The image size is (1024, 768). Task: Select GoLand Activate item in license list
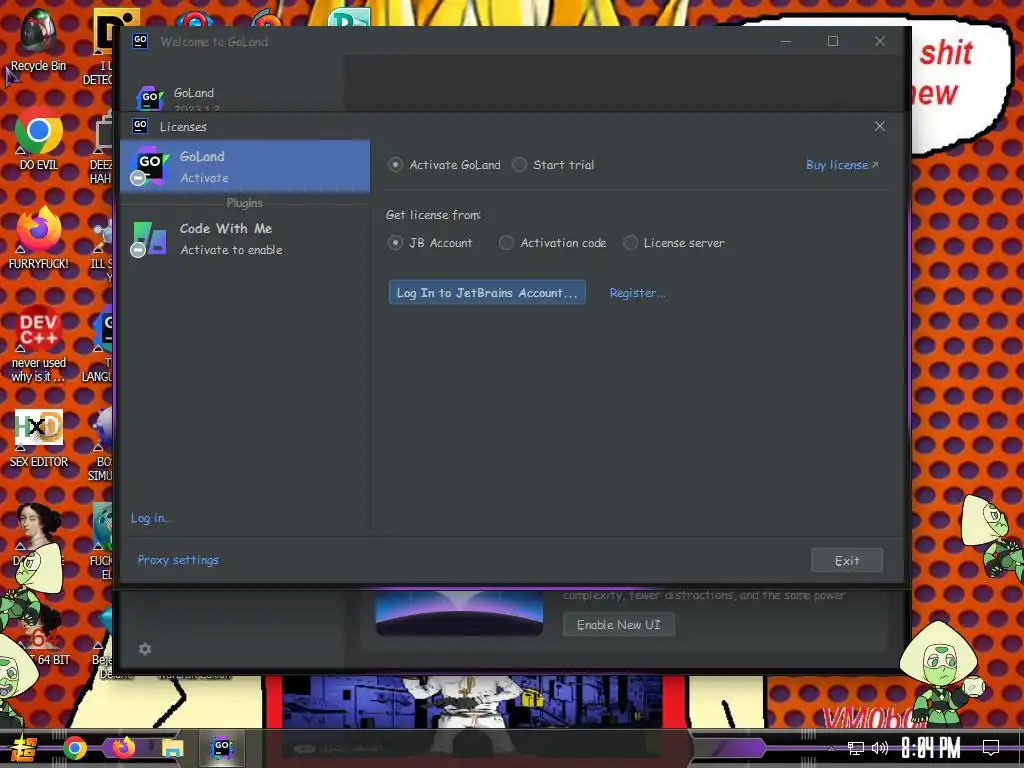(245, 167)
